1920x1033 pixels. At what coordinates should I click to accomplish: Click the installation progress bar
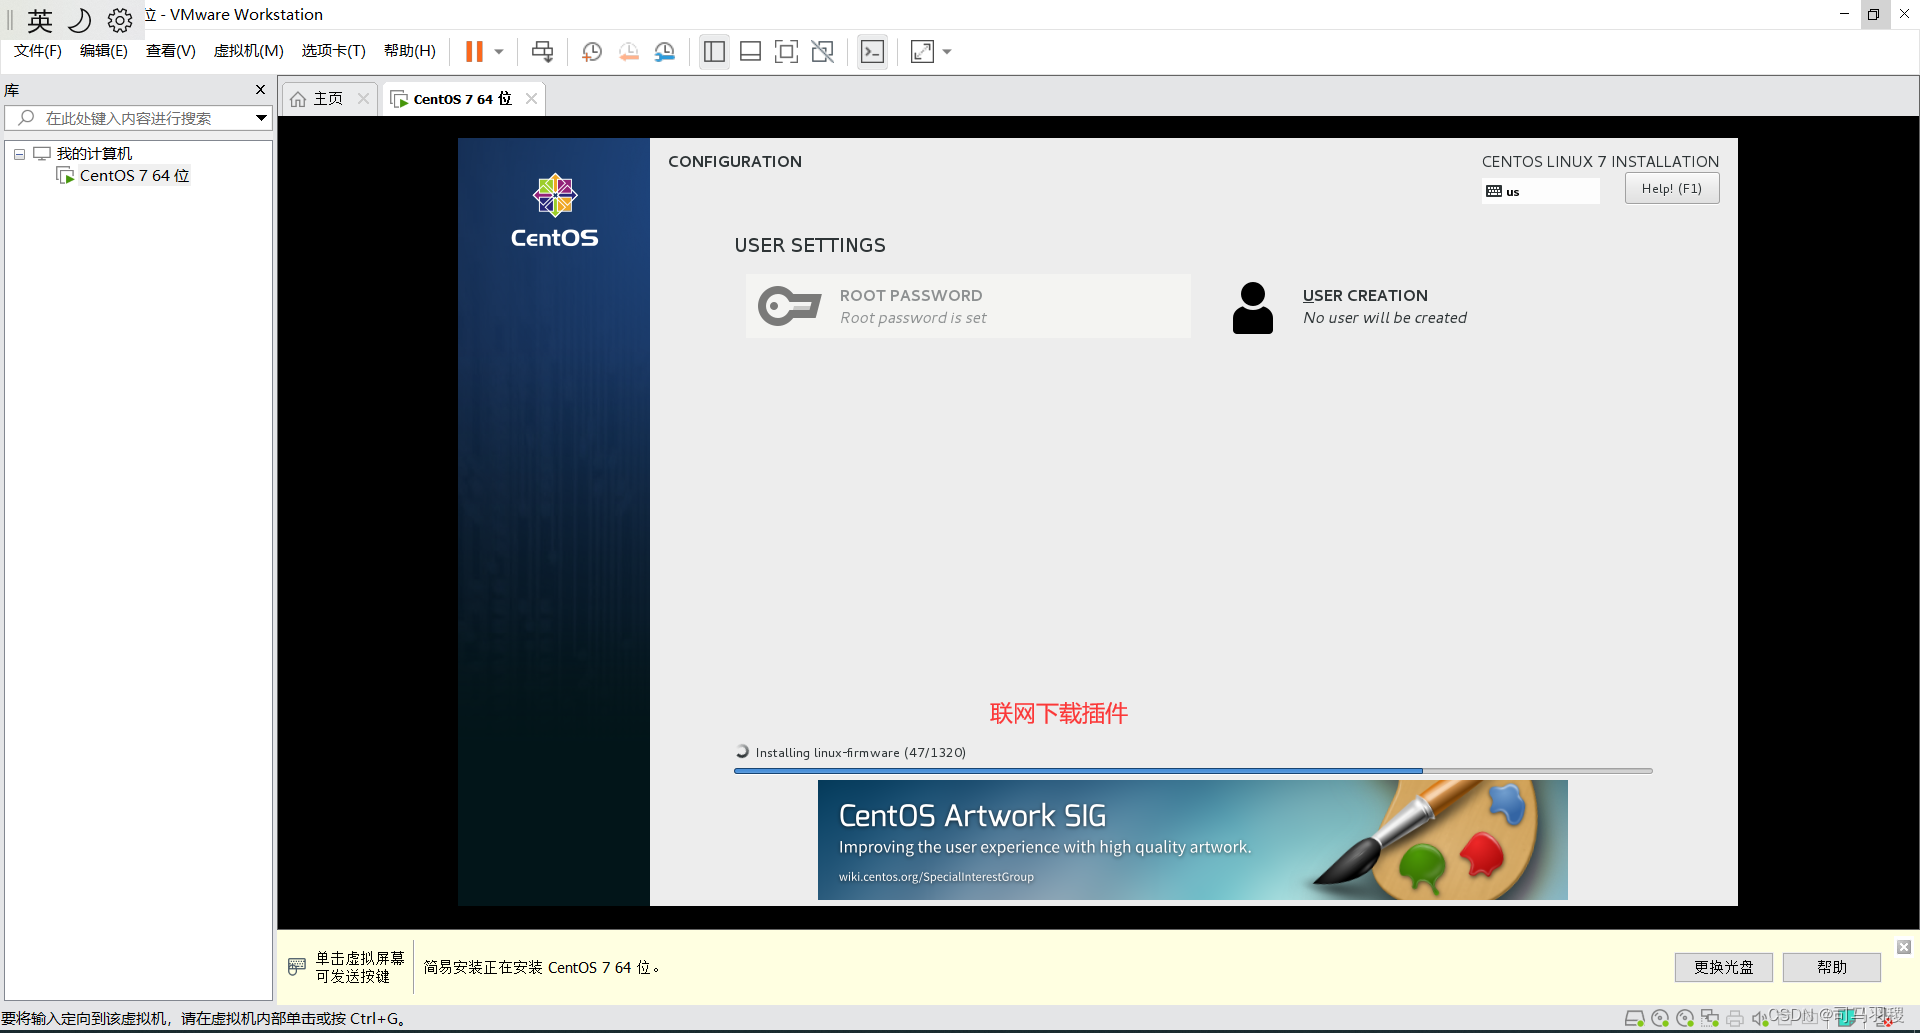tap(1193, 771)
